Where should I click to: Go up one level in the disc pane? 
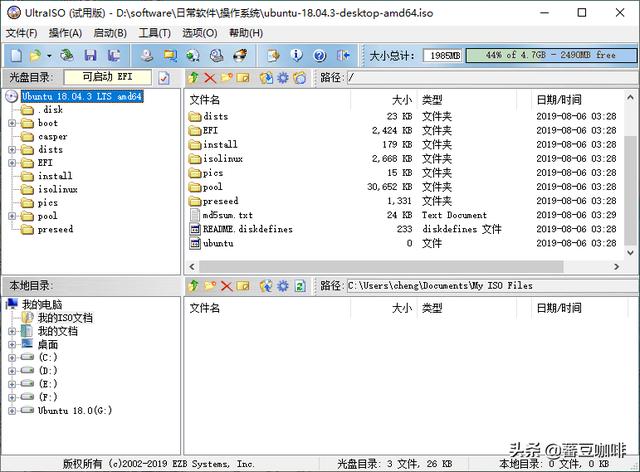click(x=193, y=78)
